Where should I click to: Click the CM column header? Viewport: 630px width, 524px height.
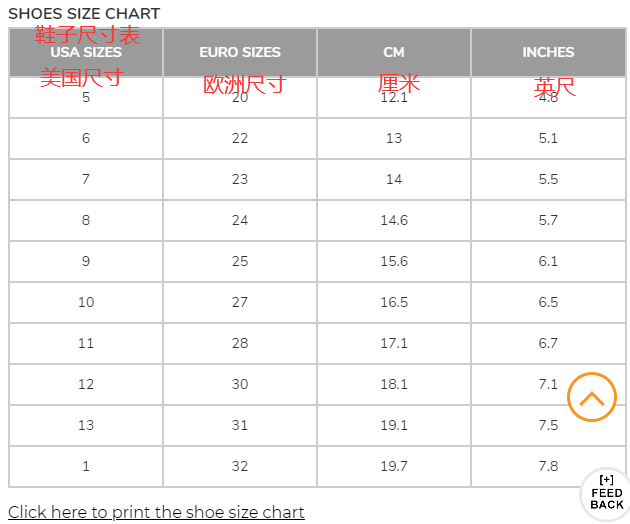pyautogui.click(x=394, y=52)
